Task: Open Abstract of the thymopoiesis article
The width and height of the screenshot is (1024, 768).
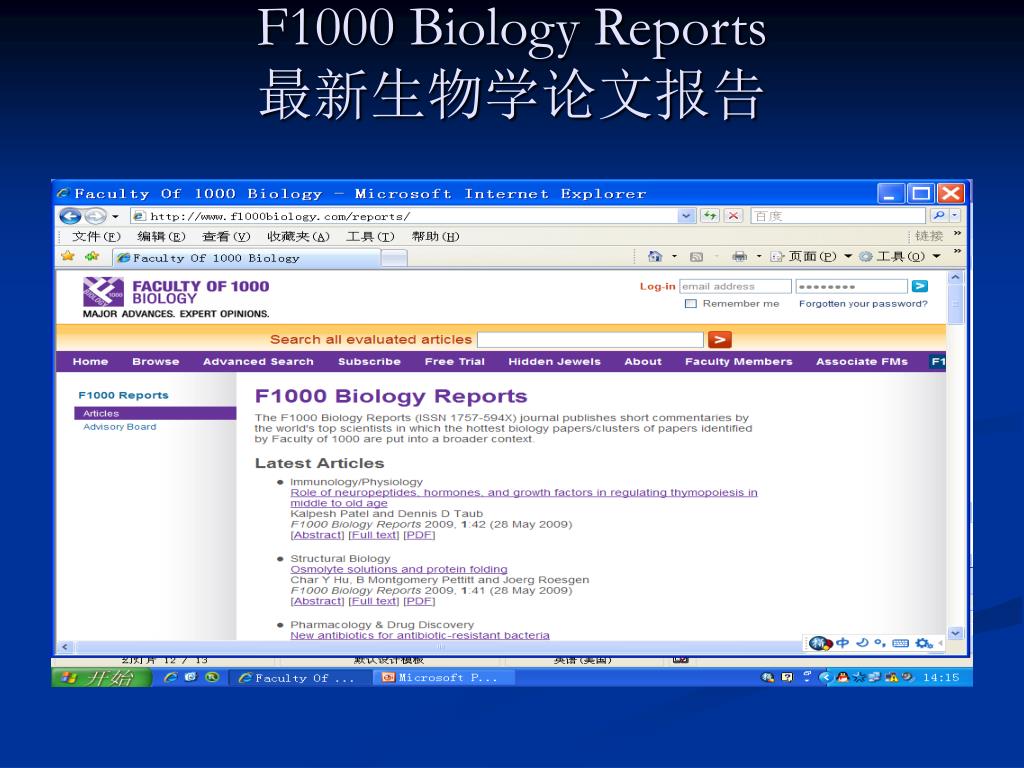Action: click(x=317, y=535)
